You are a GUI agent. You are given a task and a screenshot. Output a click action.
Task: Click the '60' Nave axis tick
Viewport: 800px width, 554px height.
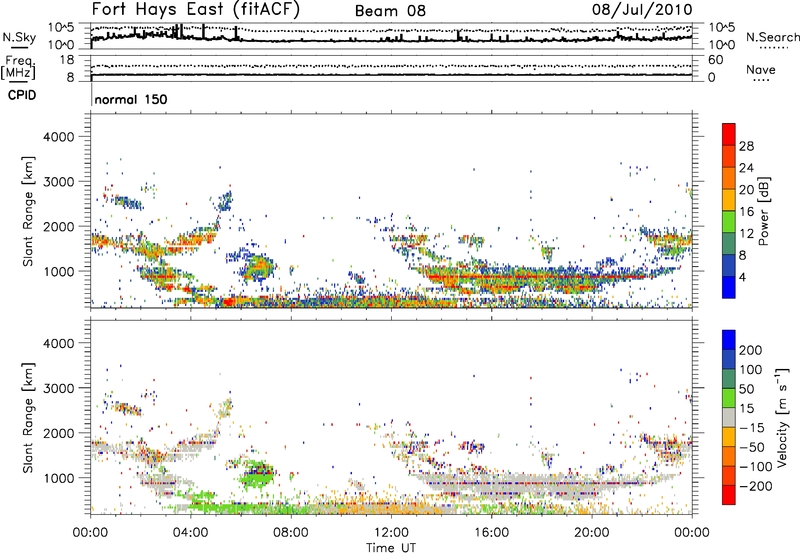715,60
